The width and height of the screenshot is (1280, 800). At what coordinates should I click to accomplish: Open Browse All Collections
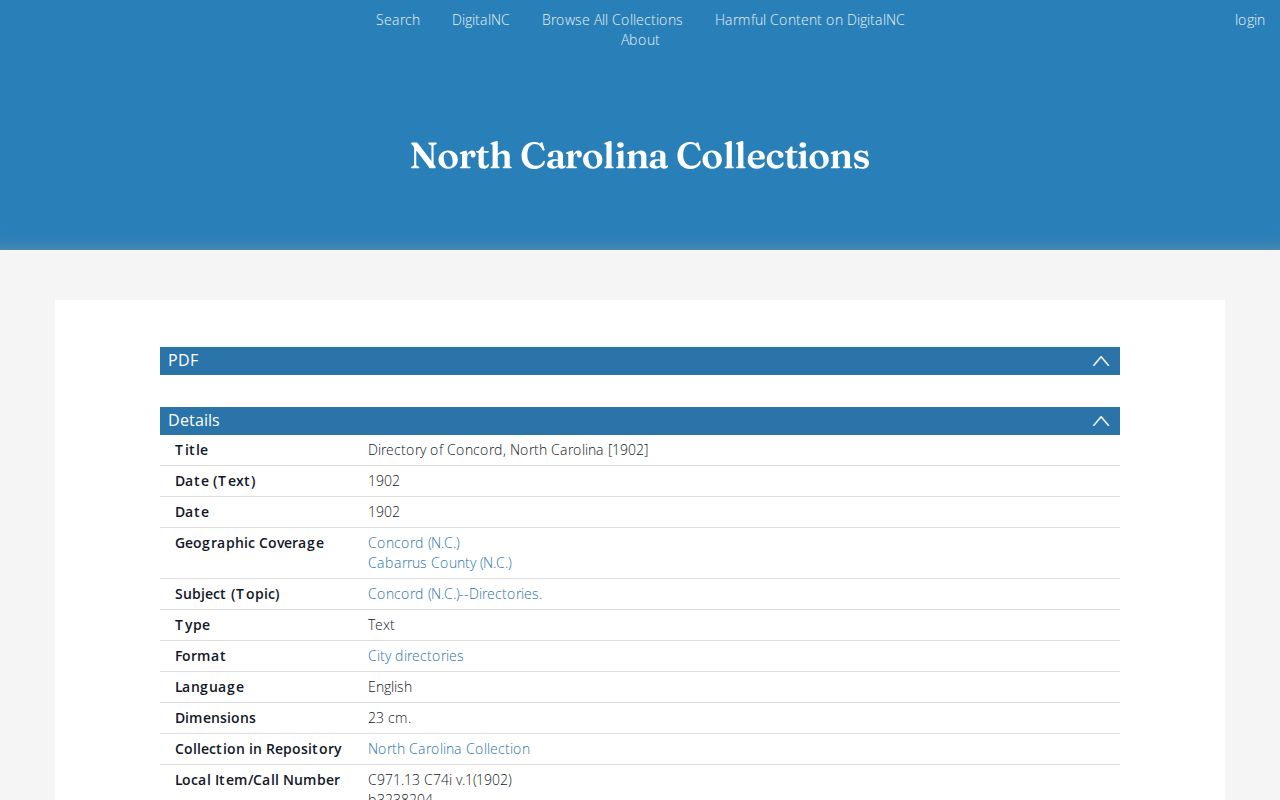click(612, 20)
